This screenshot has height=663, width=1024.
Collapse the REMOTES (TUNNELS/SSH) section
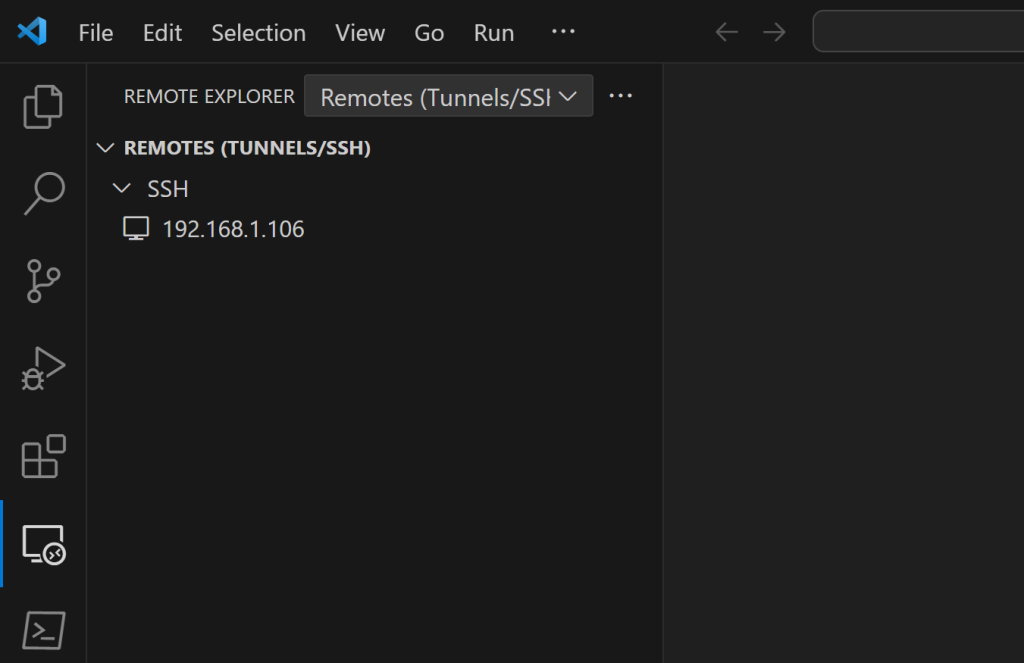pyautogui.click(x=106, y=147)
